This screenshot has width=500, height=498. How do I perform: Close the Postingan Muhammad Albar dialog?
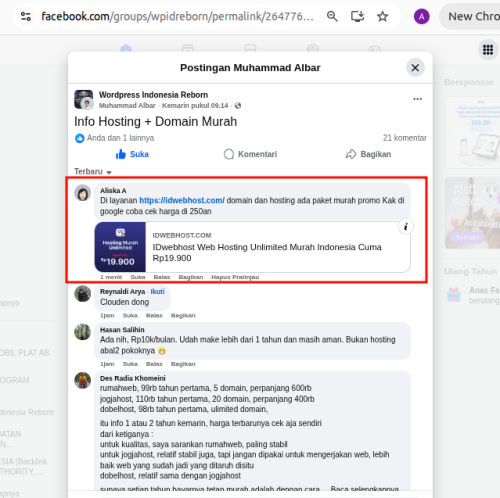415,68
